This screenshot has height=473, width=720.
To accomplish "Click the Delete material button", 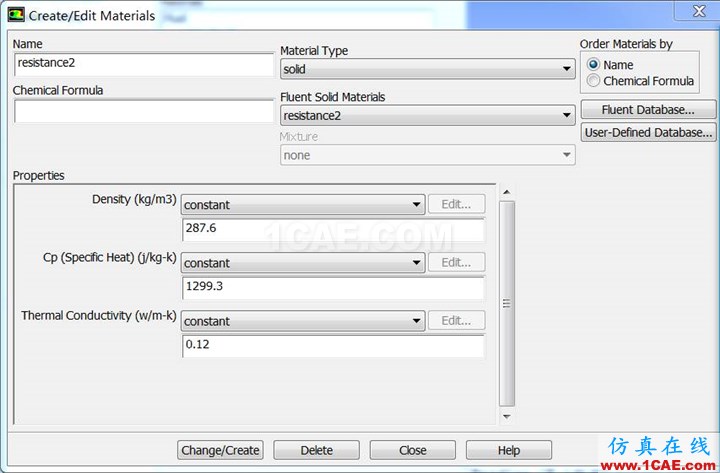I will 316,450.
